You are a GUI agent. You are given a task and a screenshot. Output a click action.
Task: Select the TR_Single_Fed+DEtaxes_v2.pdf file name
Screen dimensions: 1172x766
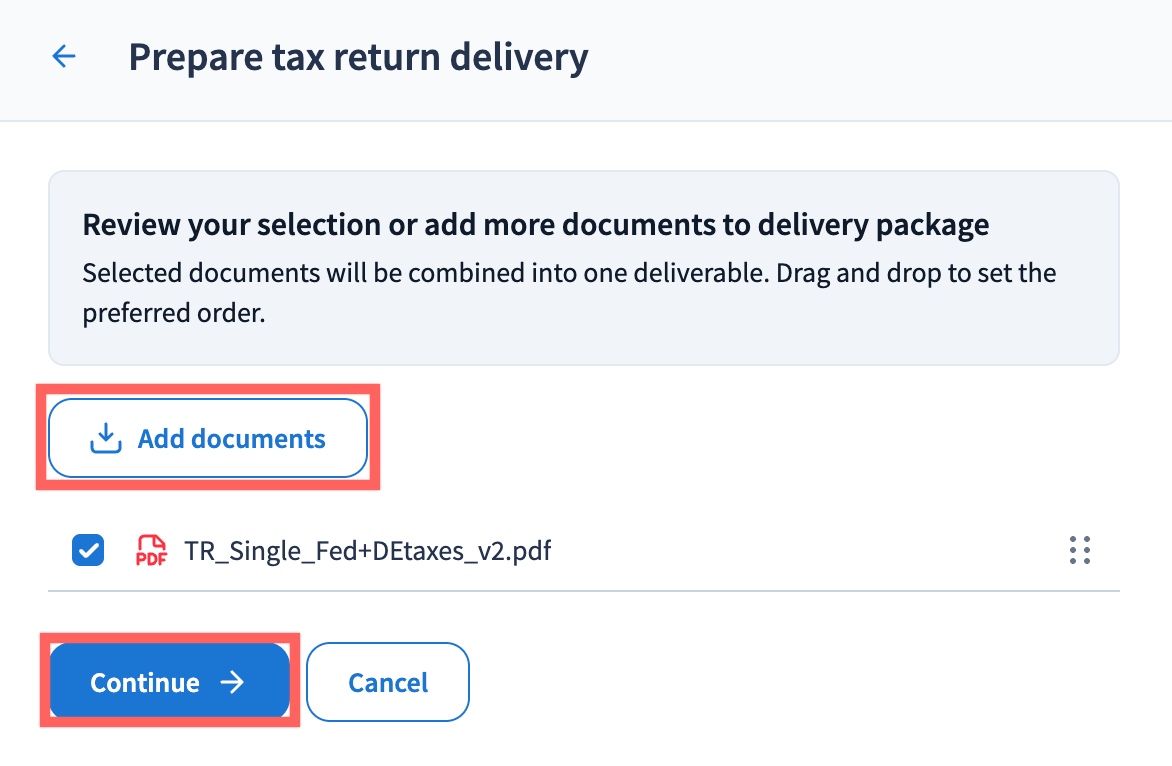[x=367, y=550]
